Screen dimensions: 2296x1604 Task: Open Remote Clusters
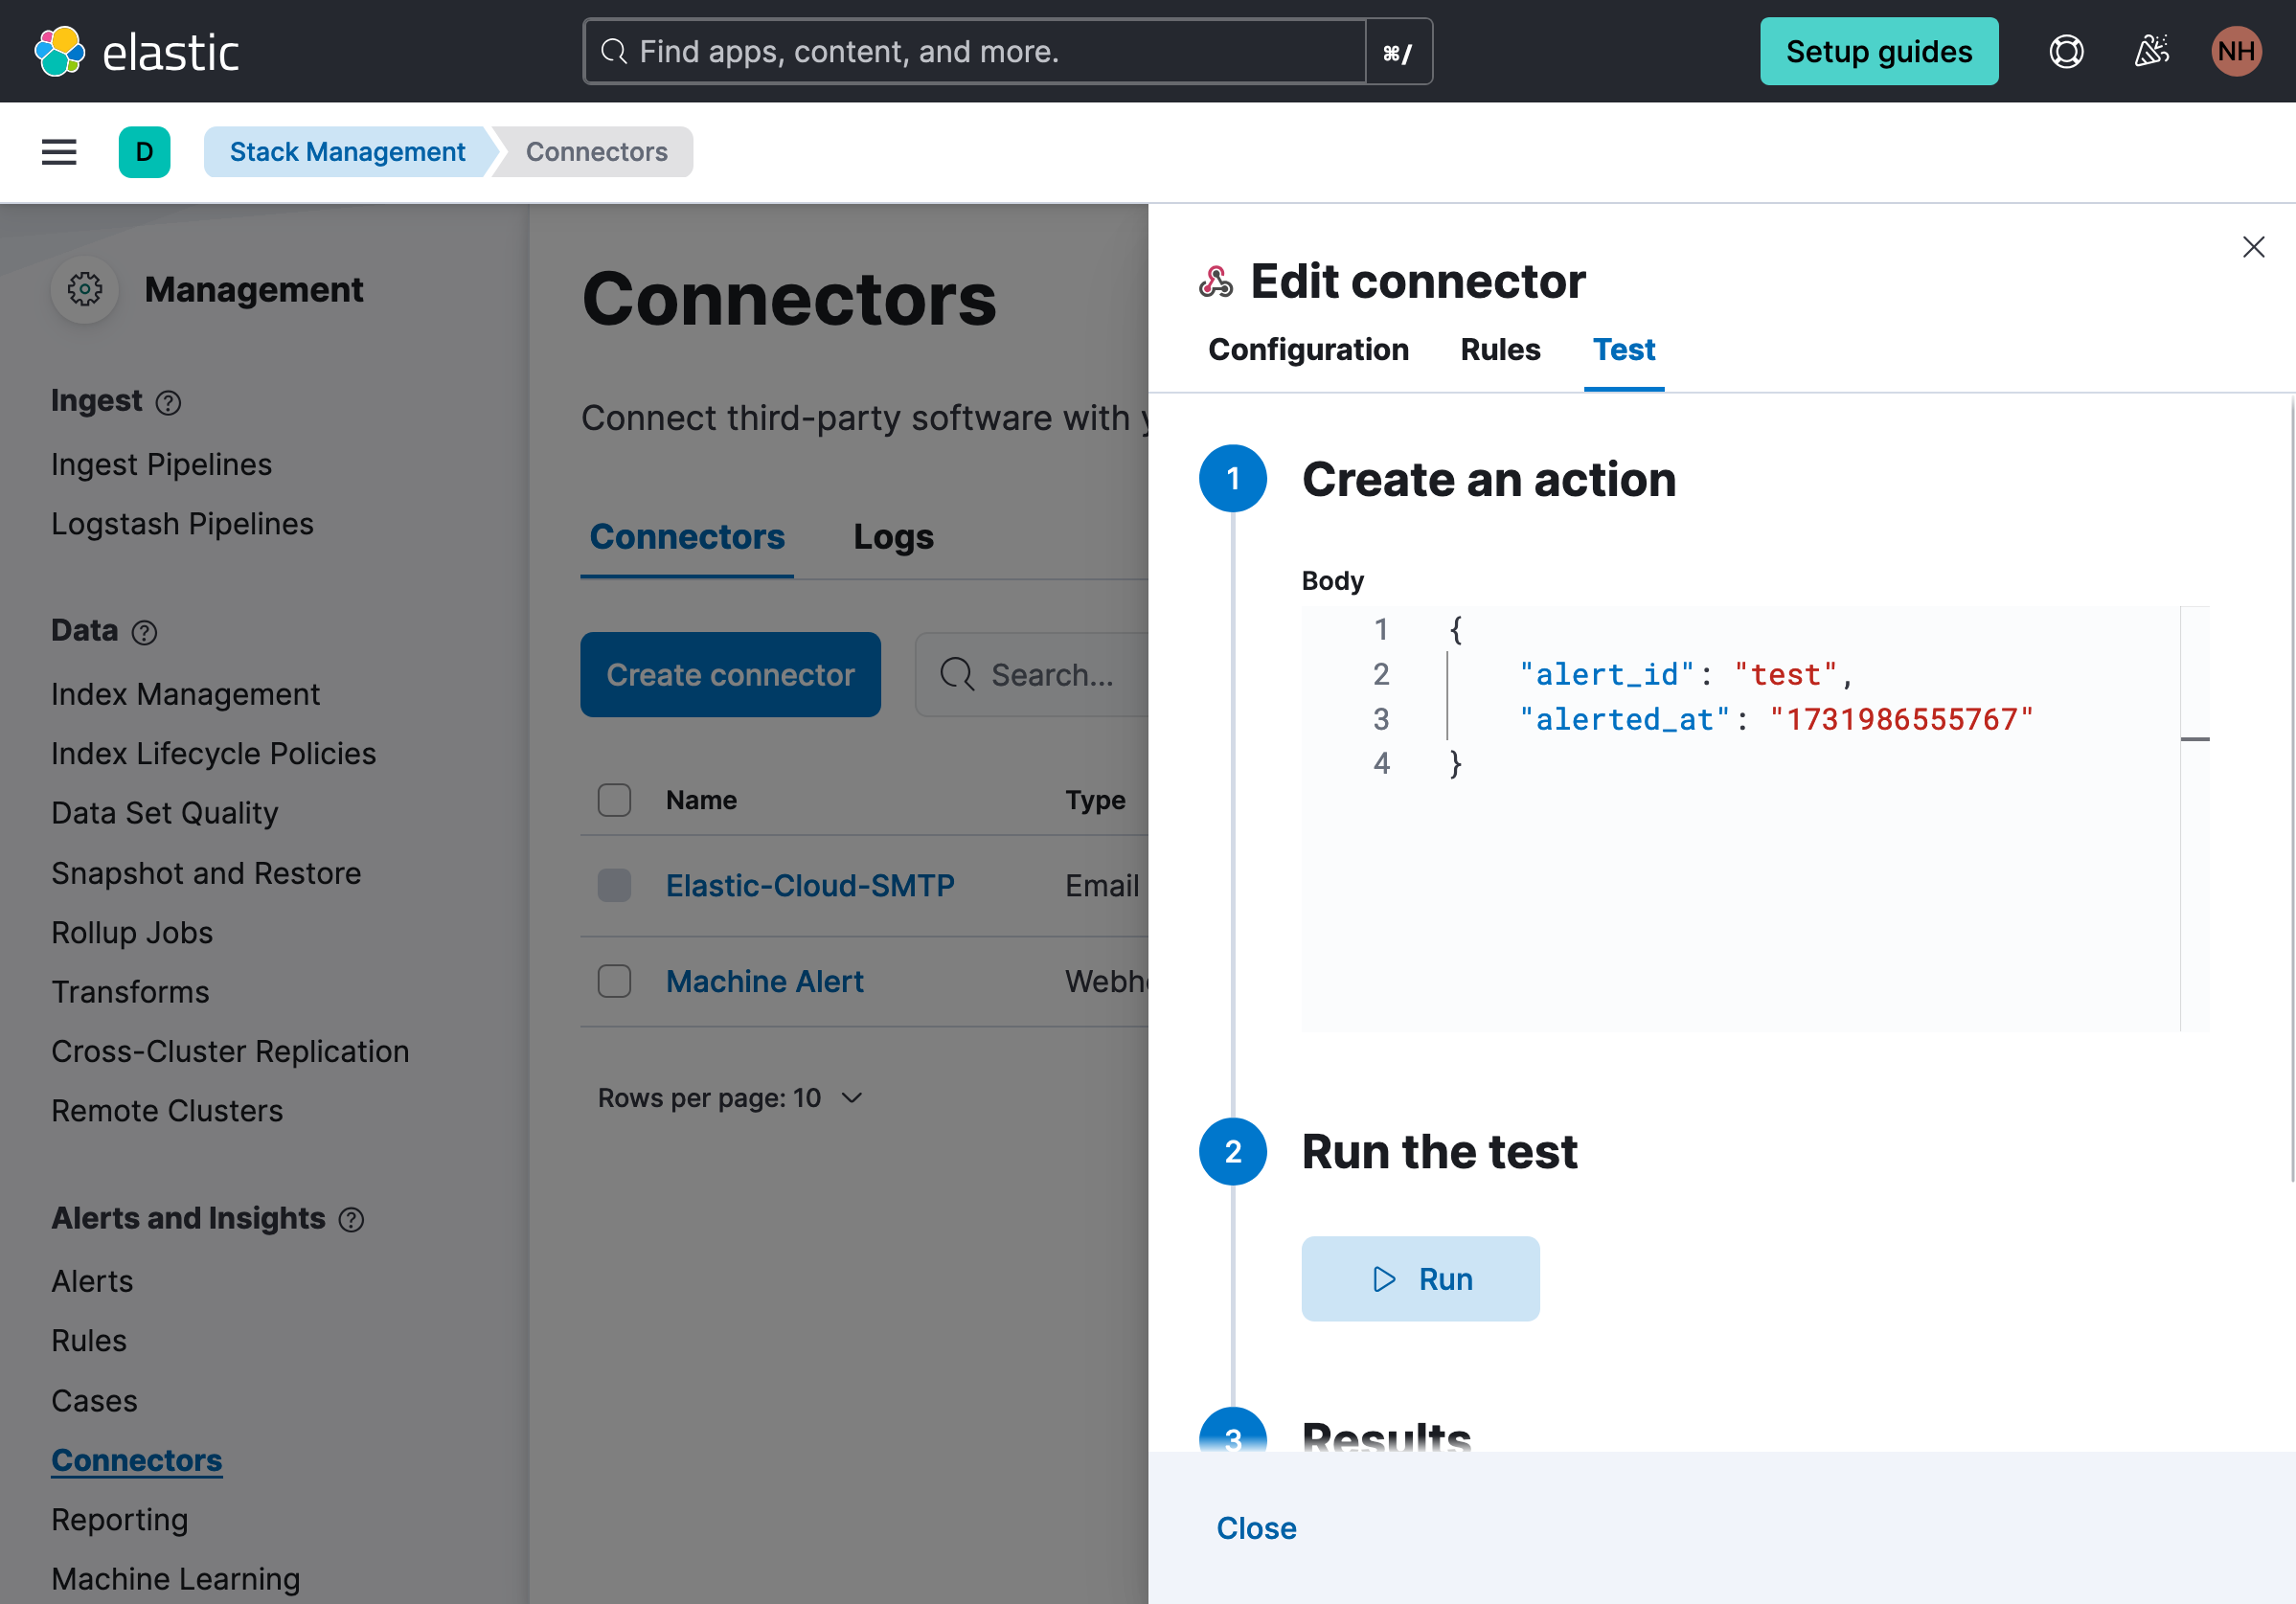pos(167,1111)
